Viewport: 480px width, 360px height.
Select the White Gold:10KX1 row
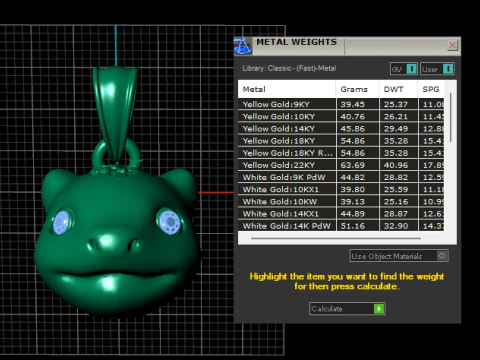(x=341, y=190)
